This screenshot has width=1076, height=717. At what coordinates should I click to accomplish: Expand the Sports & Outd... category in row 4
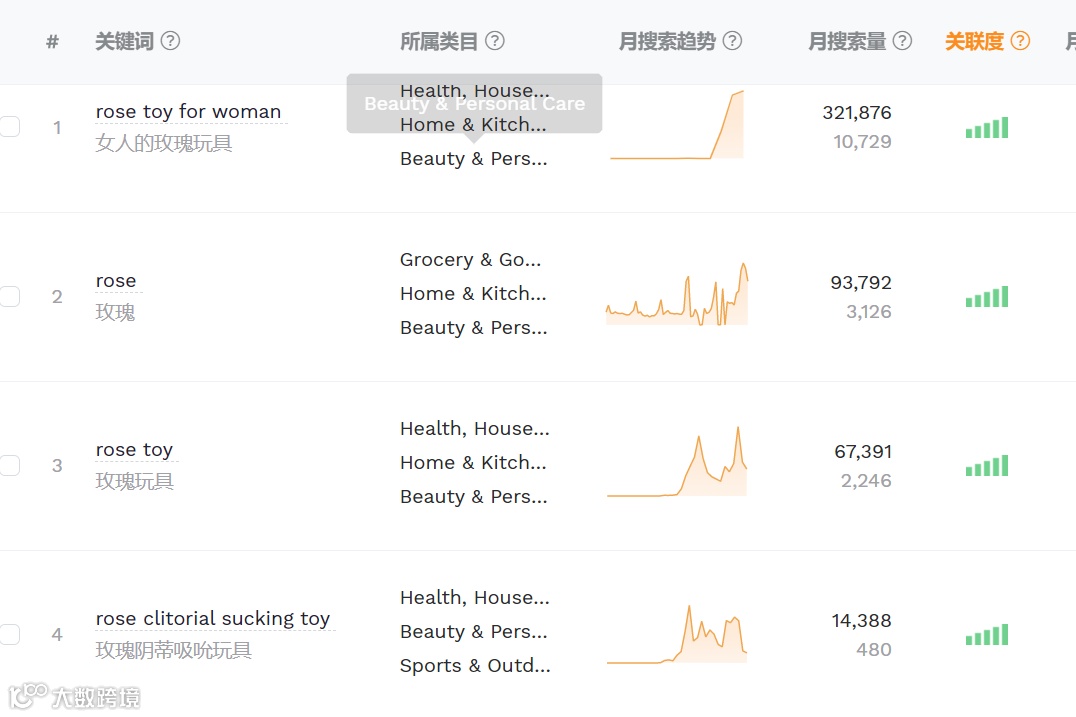[475, 665]
